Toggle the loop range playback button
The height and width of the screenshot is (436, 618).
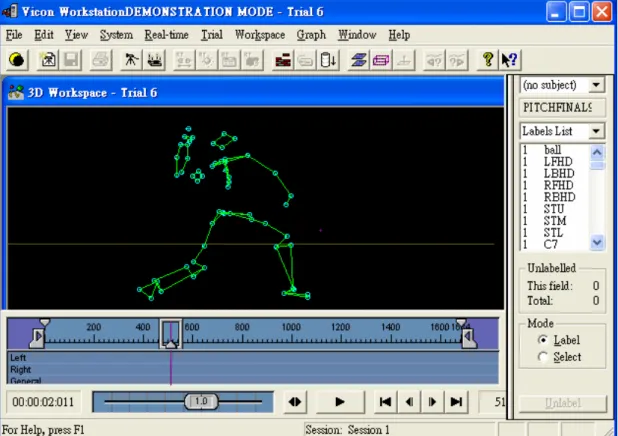tap(295, 402)
